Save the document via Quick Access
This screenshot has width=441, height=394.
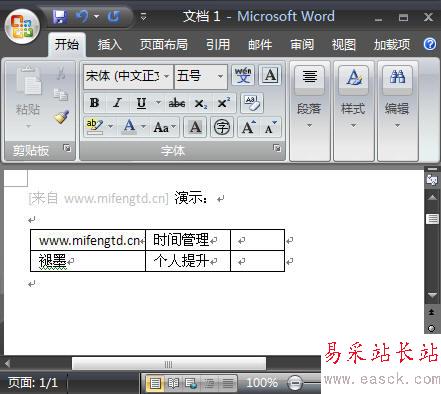click(60, 17)
